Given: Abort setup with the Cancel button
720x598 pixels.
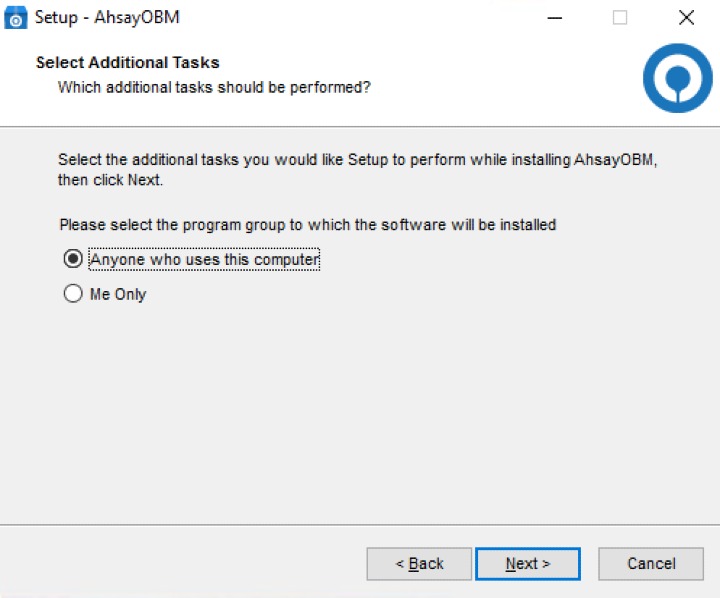Looking at the screenshot, I should (x=651, y=564).
